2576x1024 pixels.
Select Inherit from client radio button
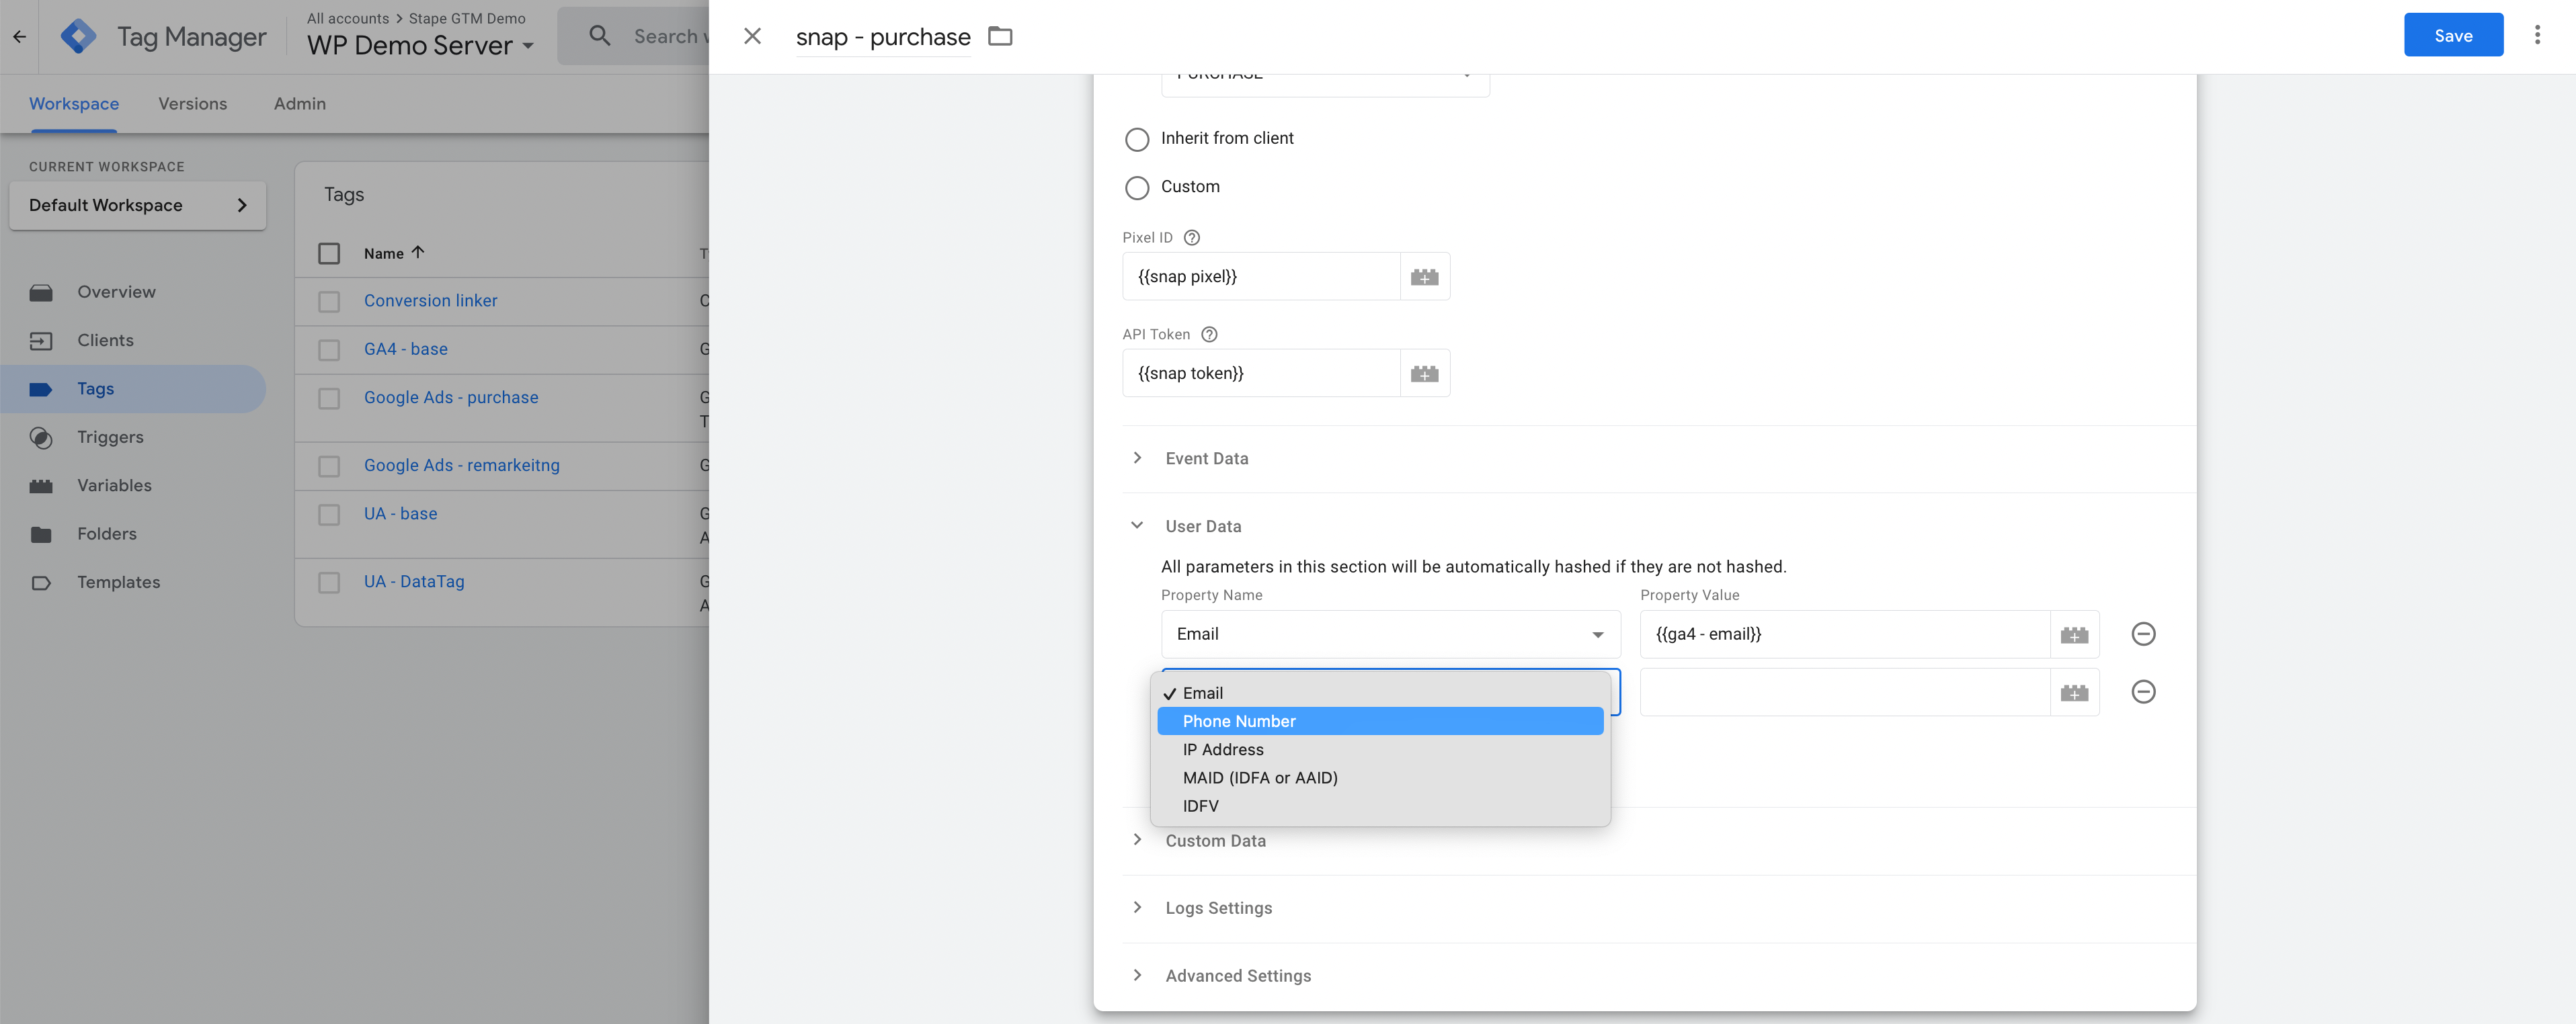click(x=1135, y=138)
